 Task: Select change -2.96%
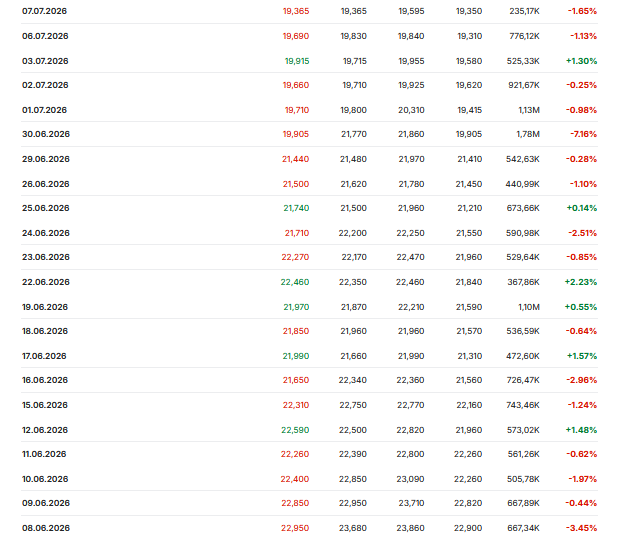[x=582, y=380]
